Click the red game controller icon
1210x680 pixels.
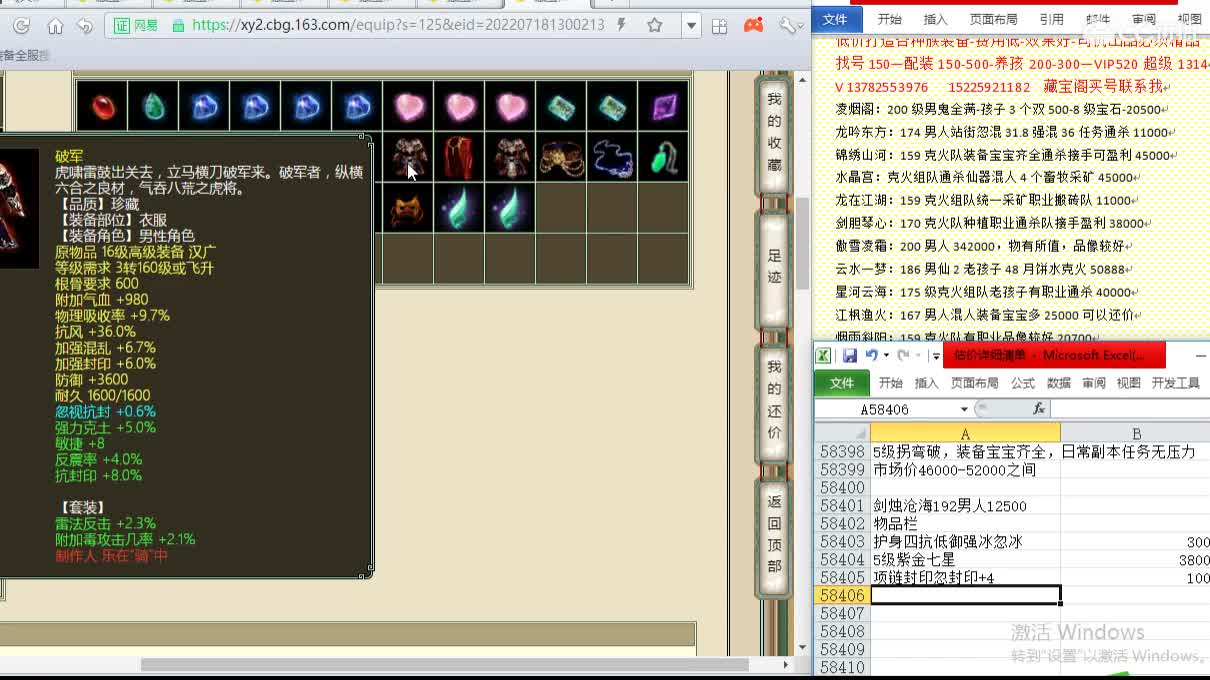click(755, 25)
